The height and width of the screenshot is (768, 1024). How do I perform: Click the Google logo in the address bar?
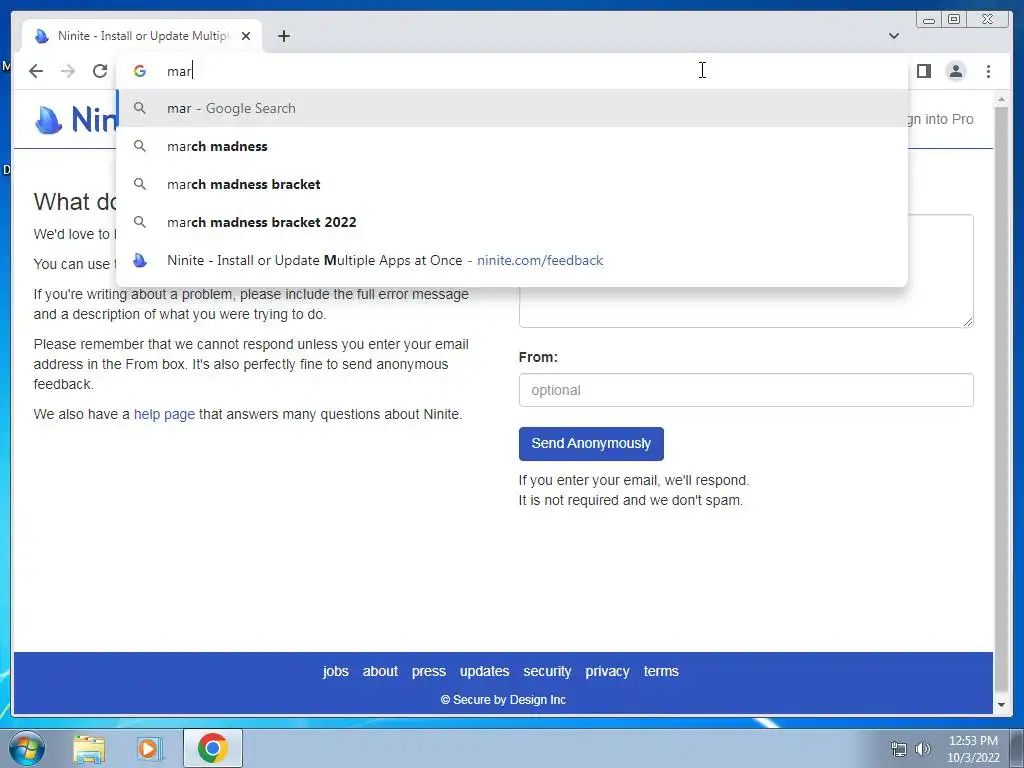[140, 71]
